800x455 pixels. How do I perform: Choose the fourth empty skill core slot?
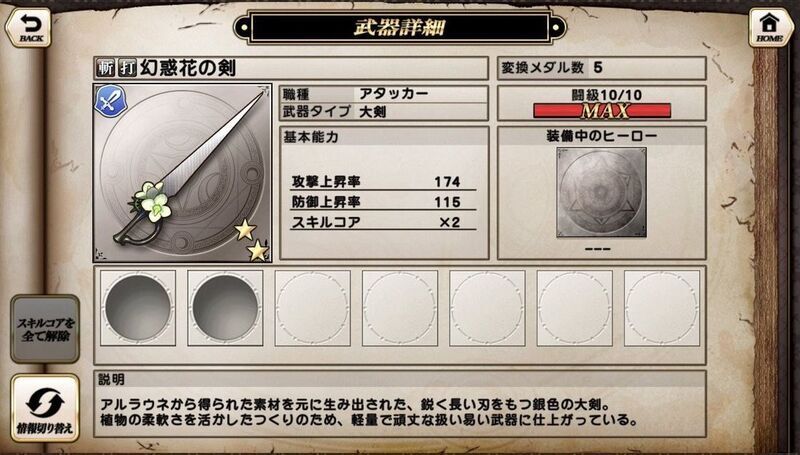[x=399, y=308]
